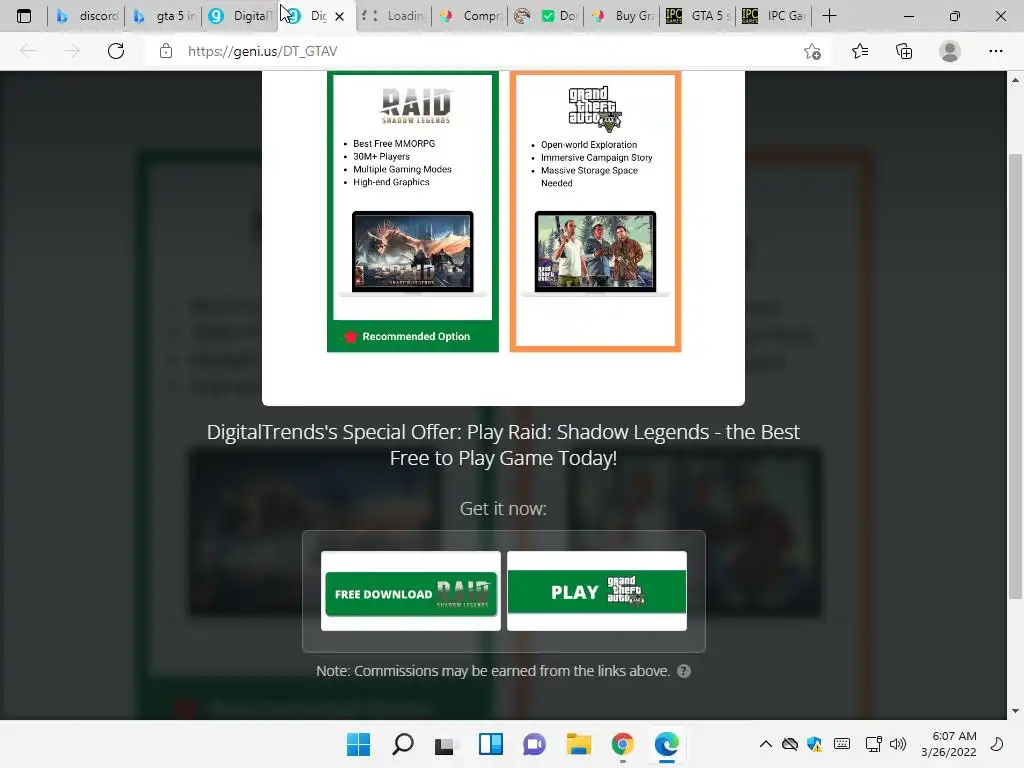Open Settings and more menu
Screen dimensions: 1024x768
click(995, 51)
